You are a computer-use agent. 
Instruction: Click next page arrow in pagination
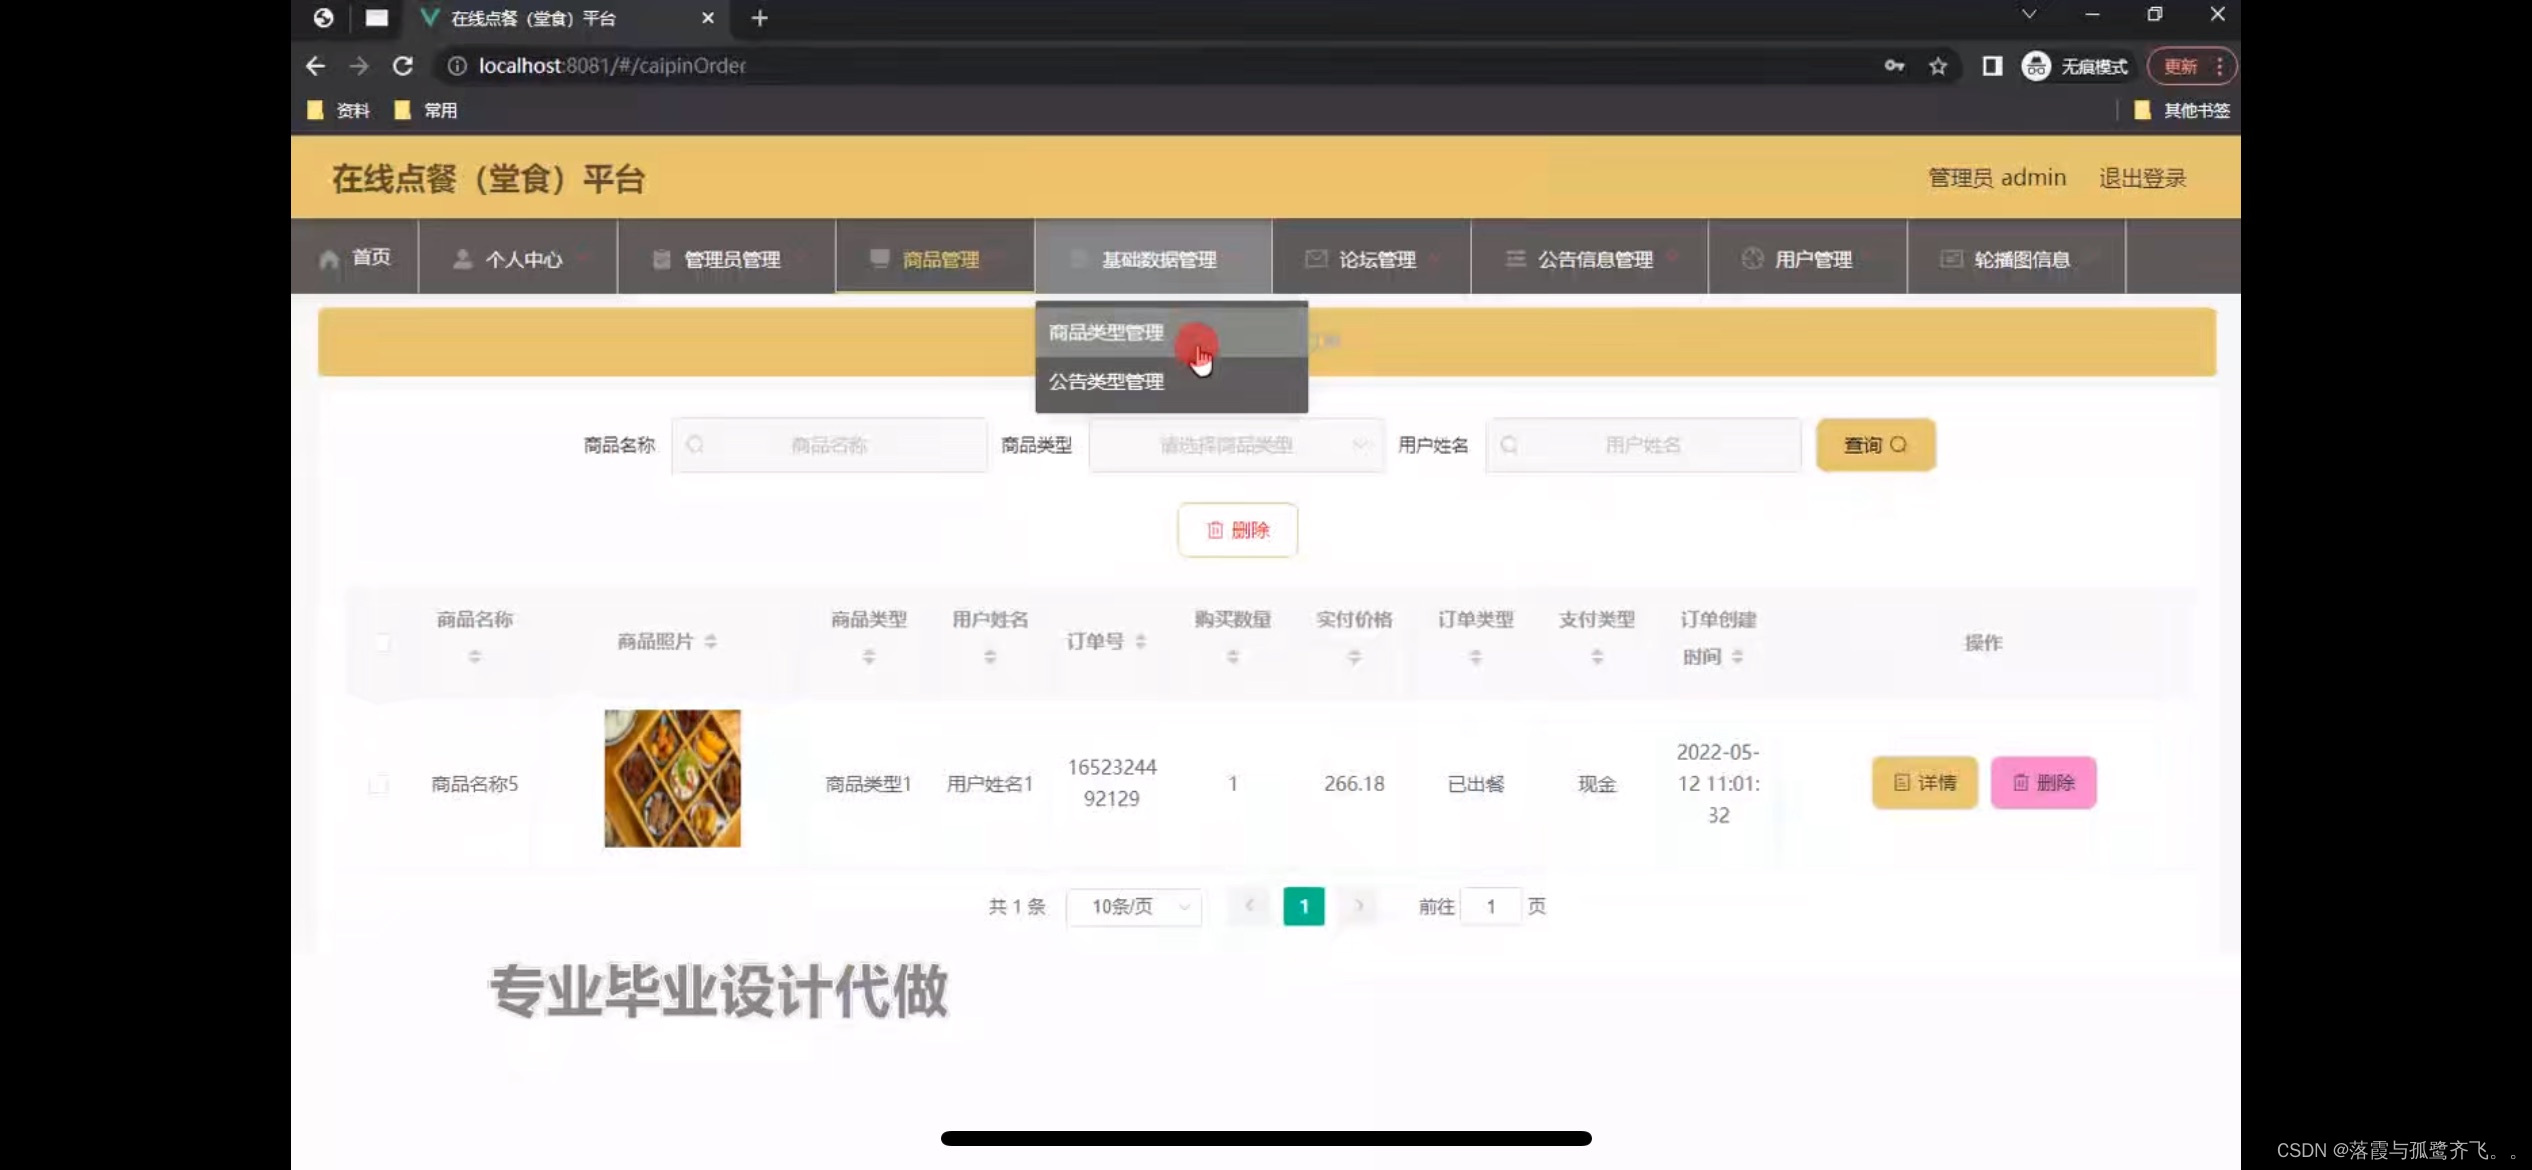coord(1358,906)
